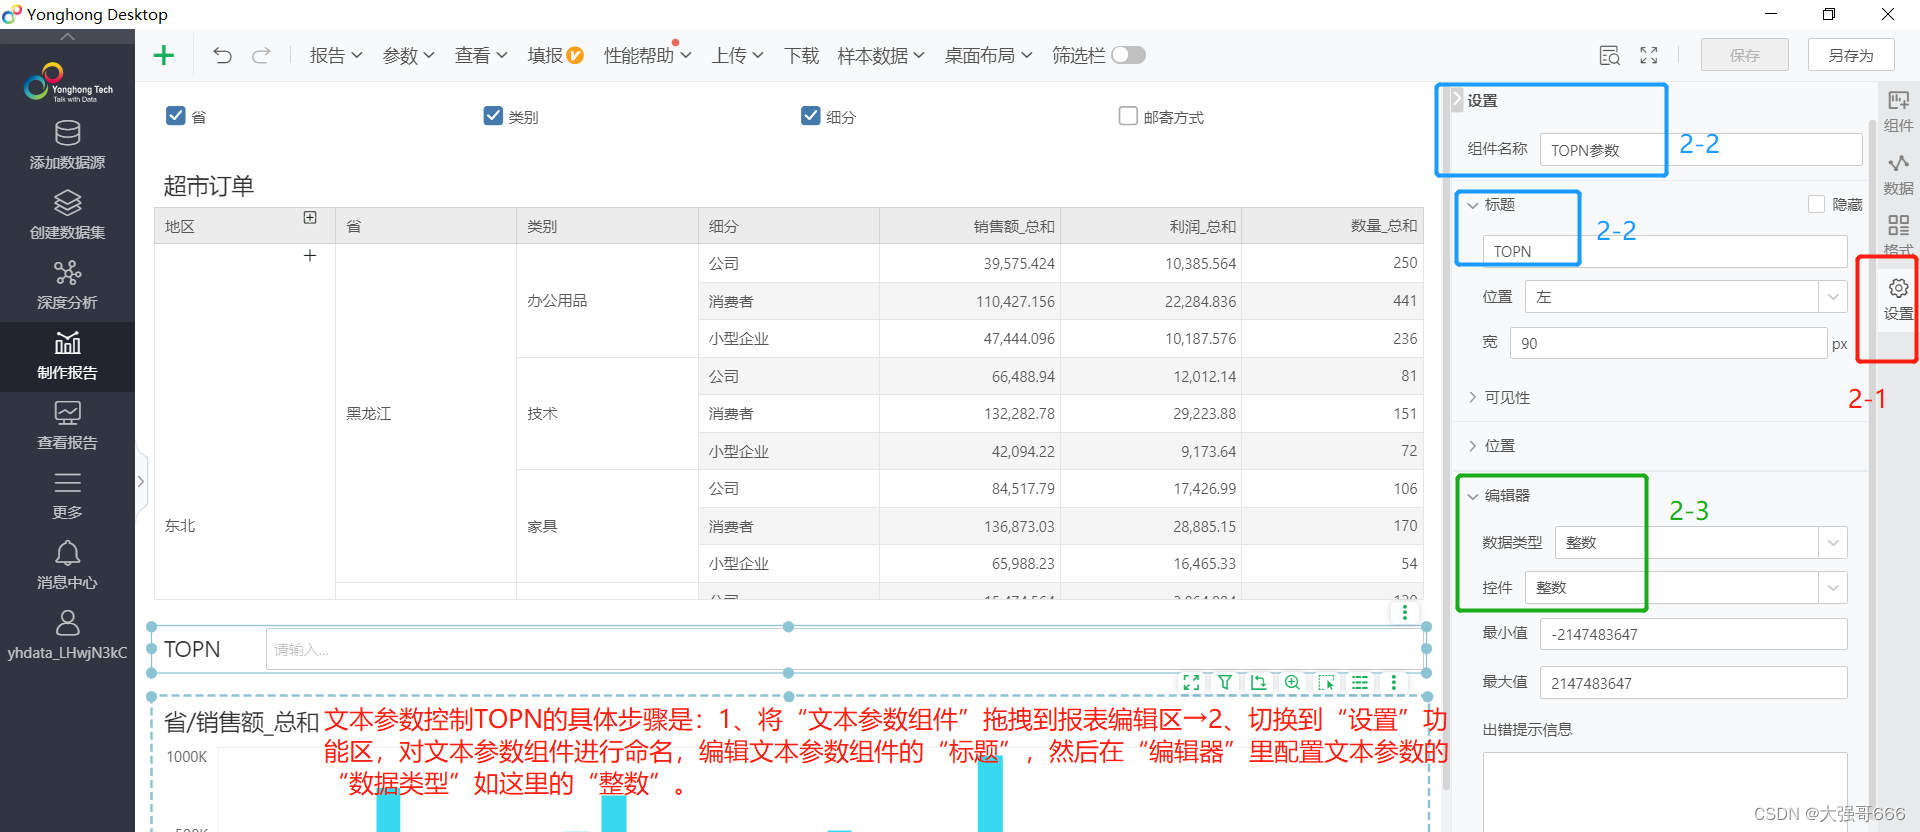Screen dimensions: 1920x832
Task: Open the 控件 dropdown showing 整数
Action: pos(1686,587)
